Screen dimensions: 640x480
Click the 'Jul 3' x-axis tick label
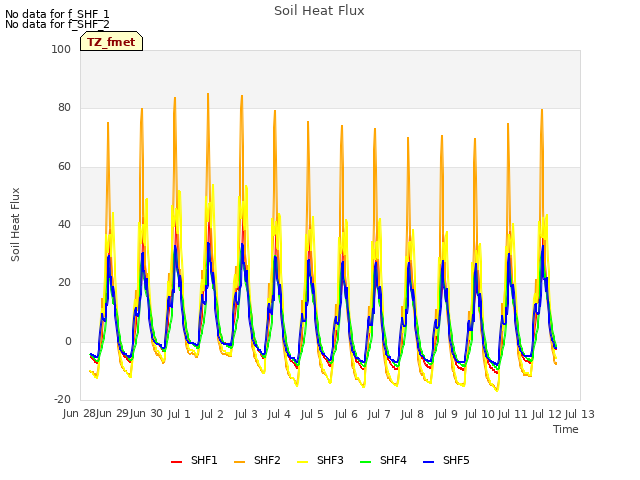[246, 414]
